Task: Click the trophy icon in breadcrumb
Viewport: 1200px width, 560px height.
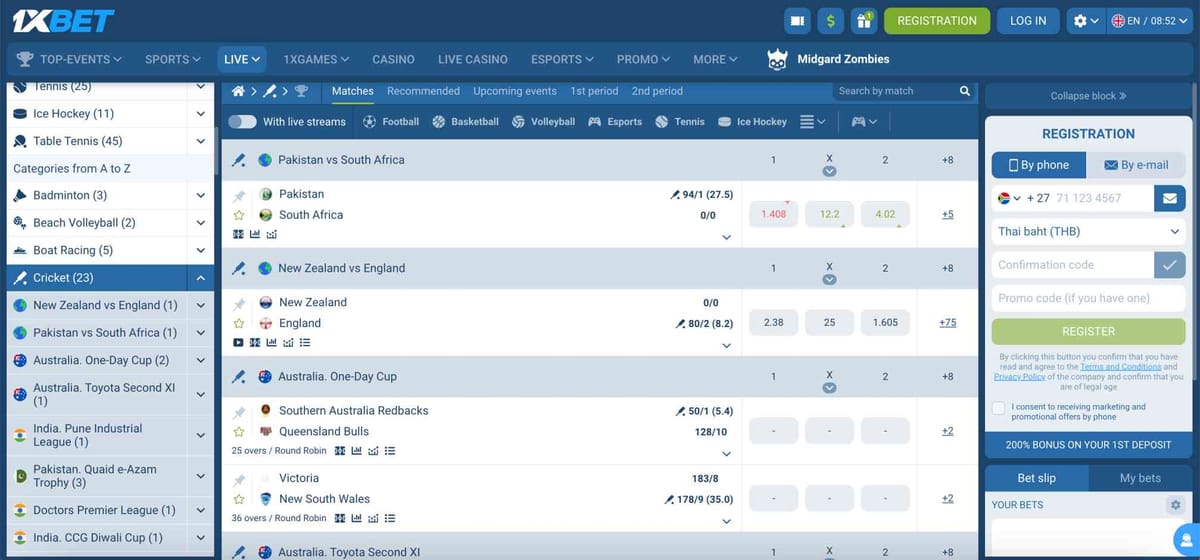Action: (300, 91)
